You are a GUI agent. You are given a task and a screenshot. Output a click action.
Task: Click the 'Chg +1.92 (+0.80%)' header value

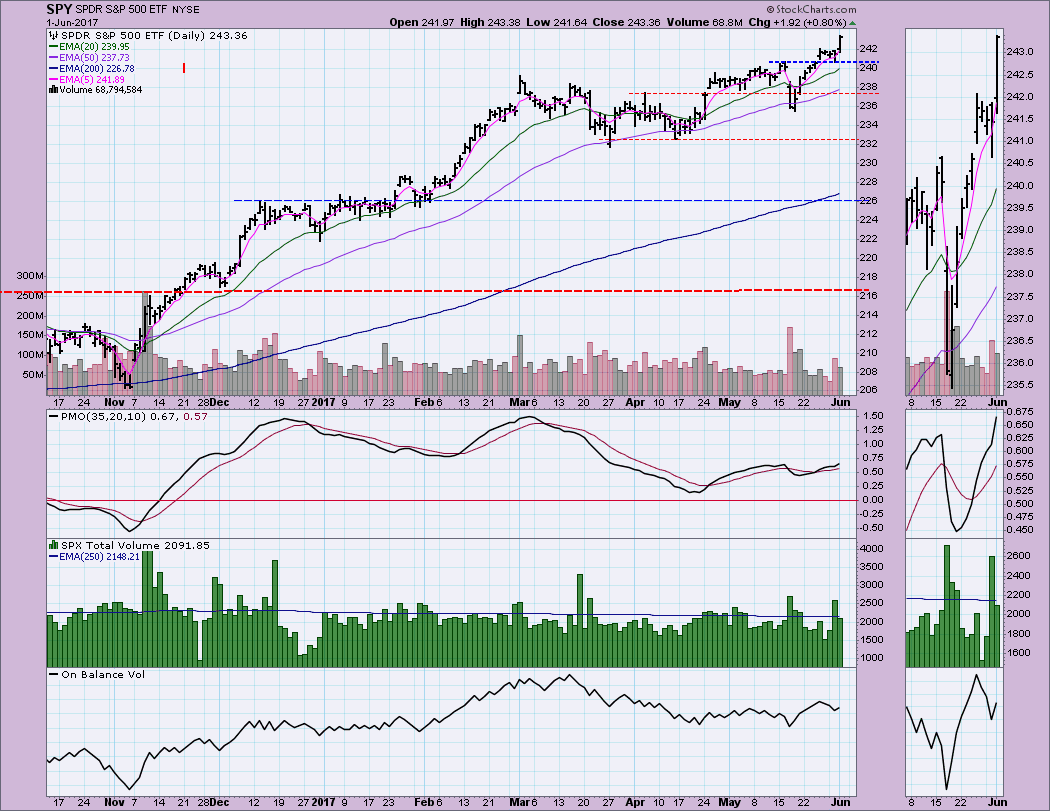798,22
